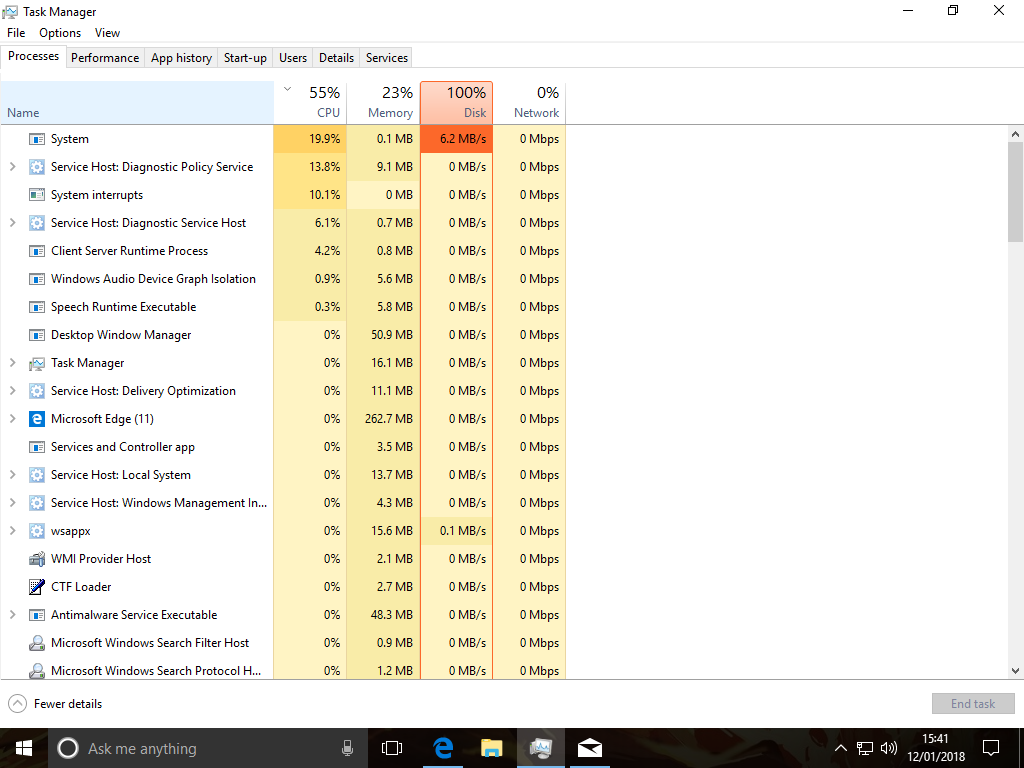This screenshot has width=1024, height=768.
Task: Click the Cortana microphone icon
Action: [347, 748]
